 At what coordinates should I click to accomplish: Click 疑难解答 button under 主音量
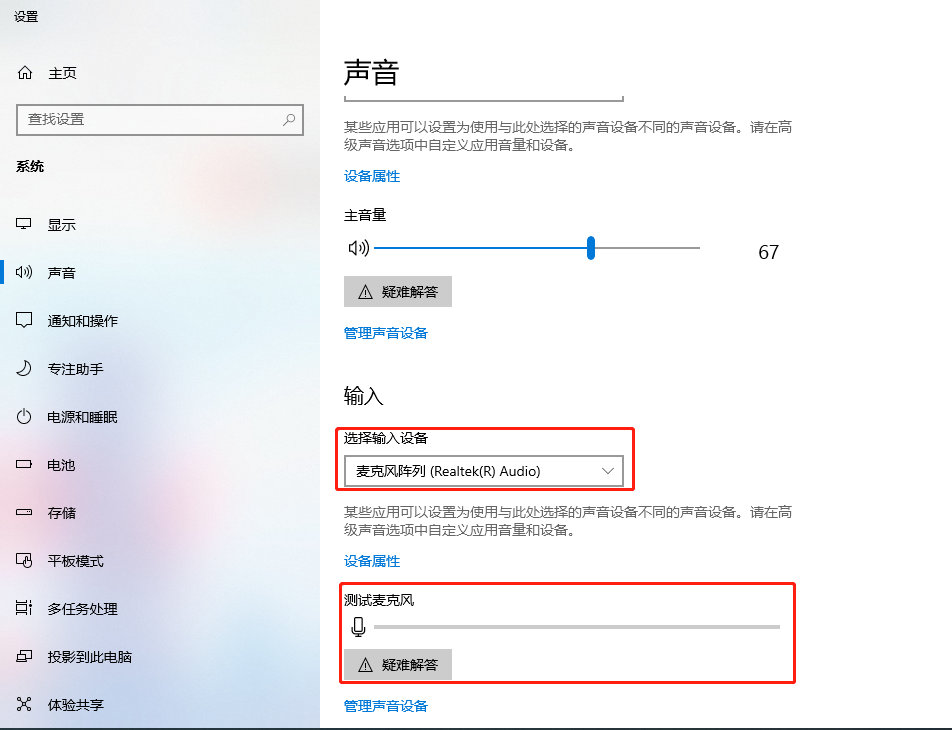(x=398, y=292)
